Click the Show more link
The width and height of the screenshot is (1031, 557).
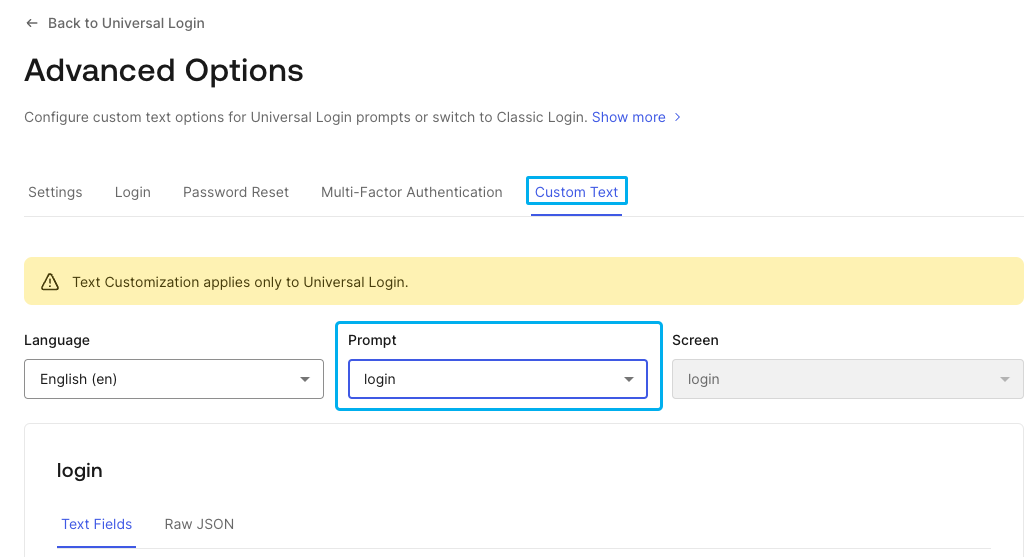[x=628, y=117]
